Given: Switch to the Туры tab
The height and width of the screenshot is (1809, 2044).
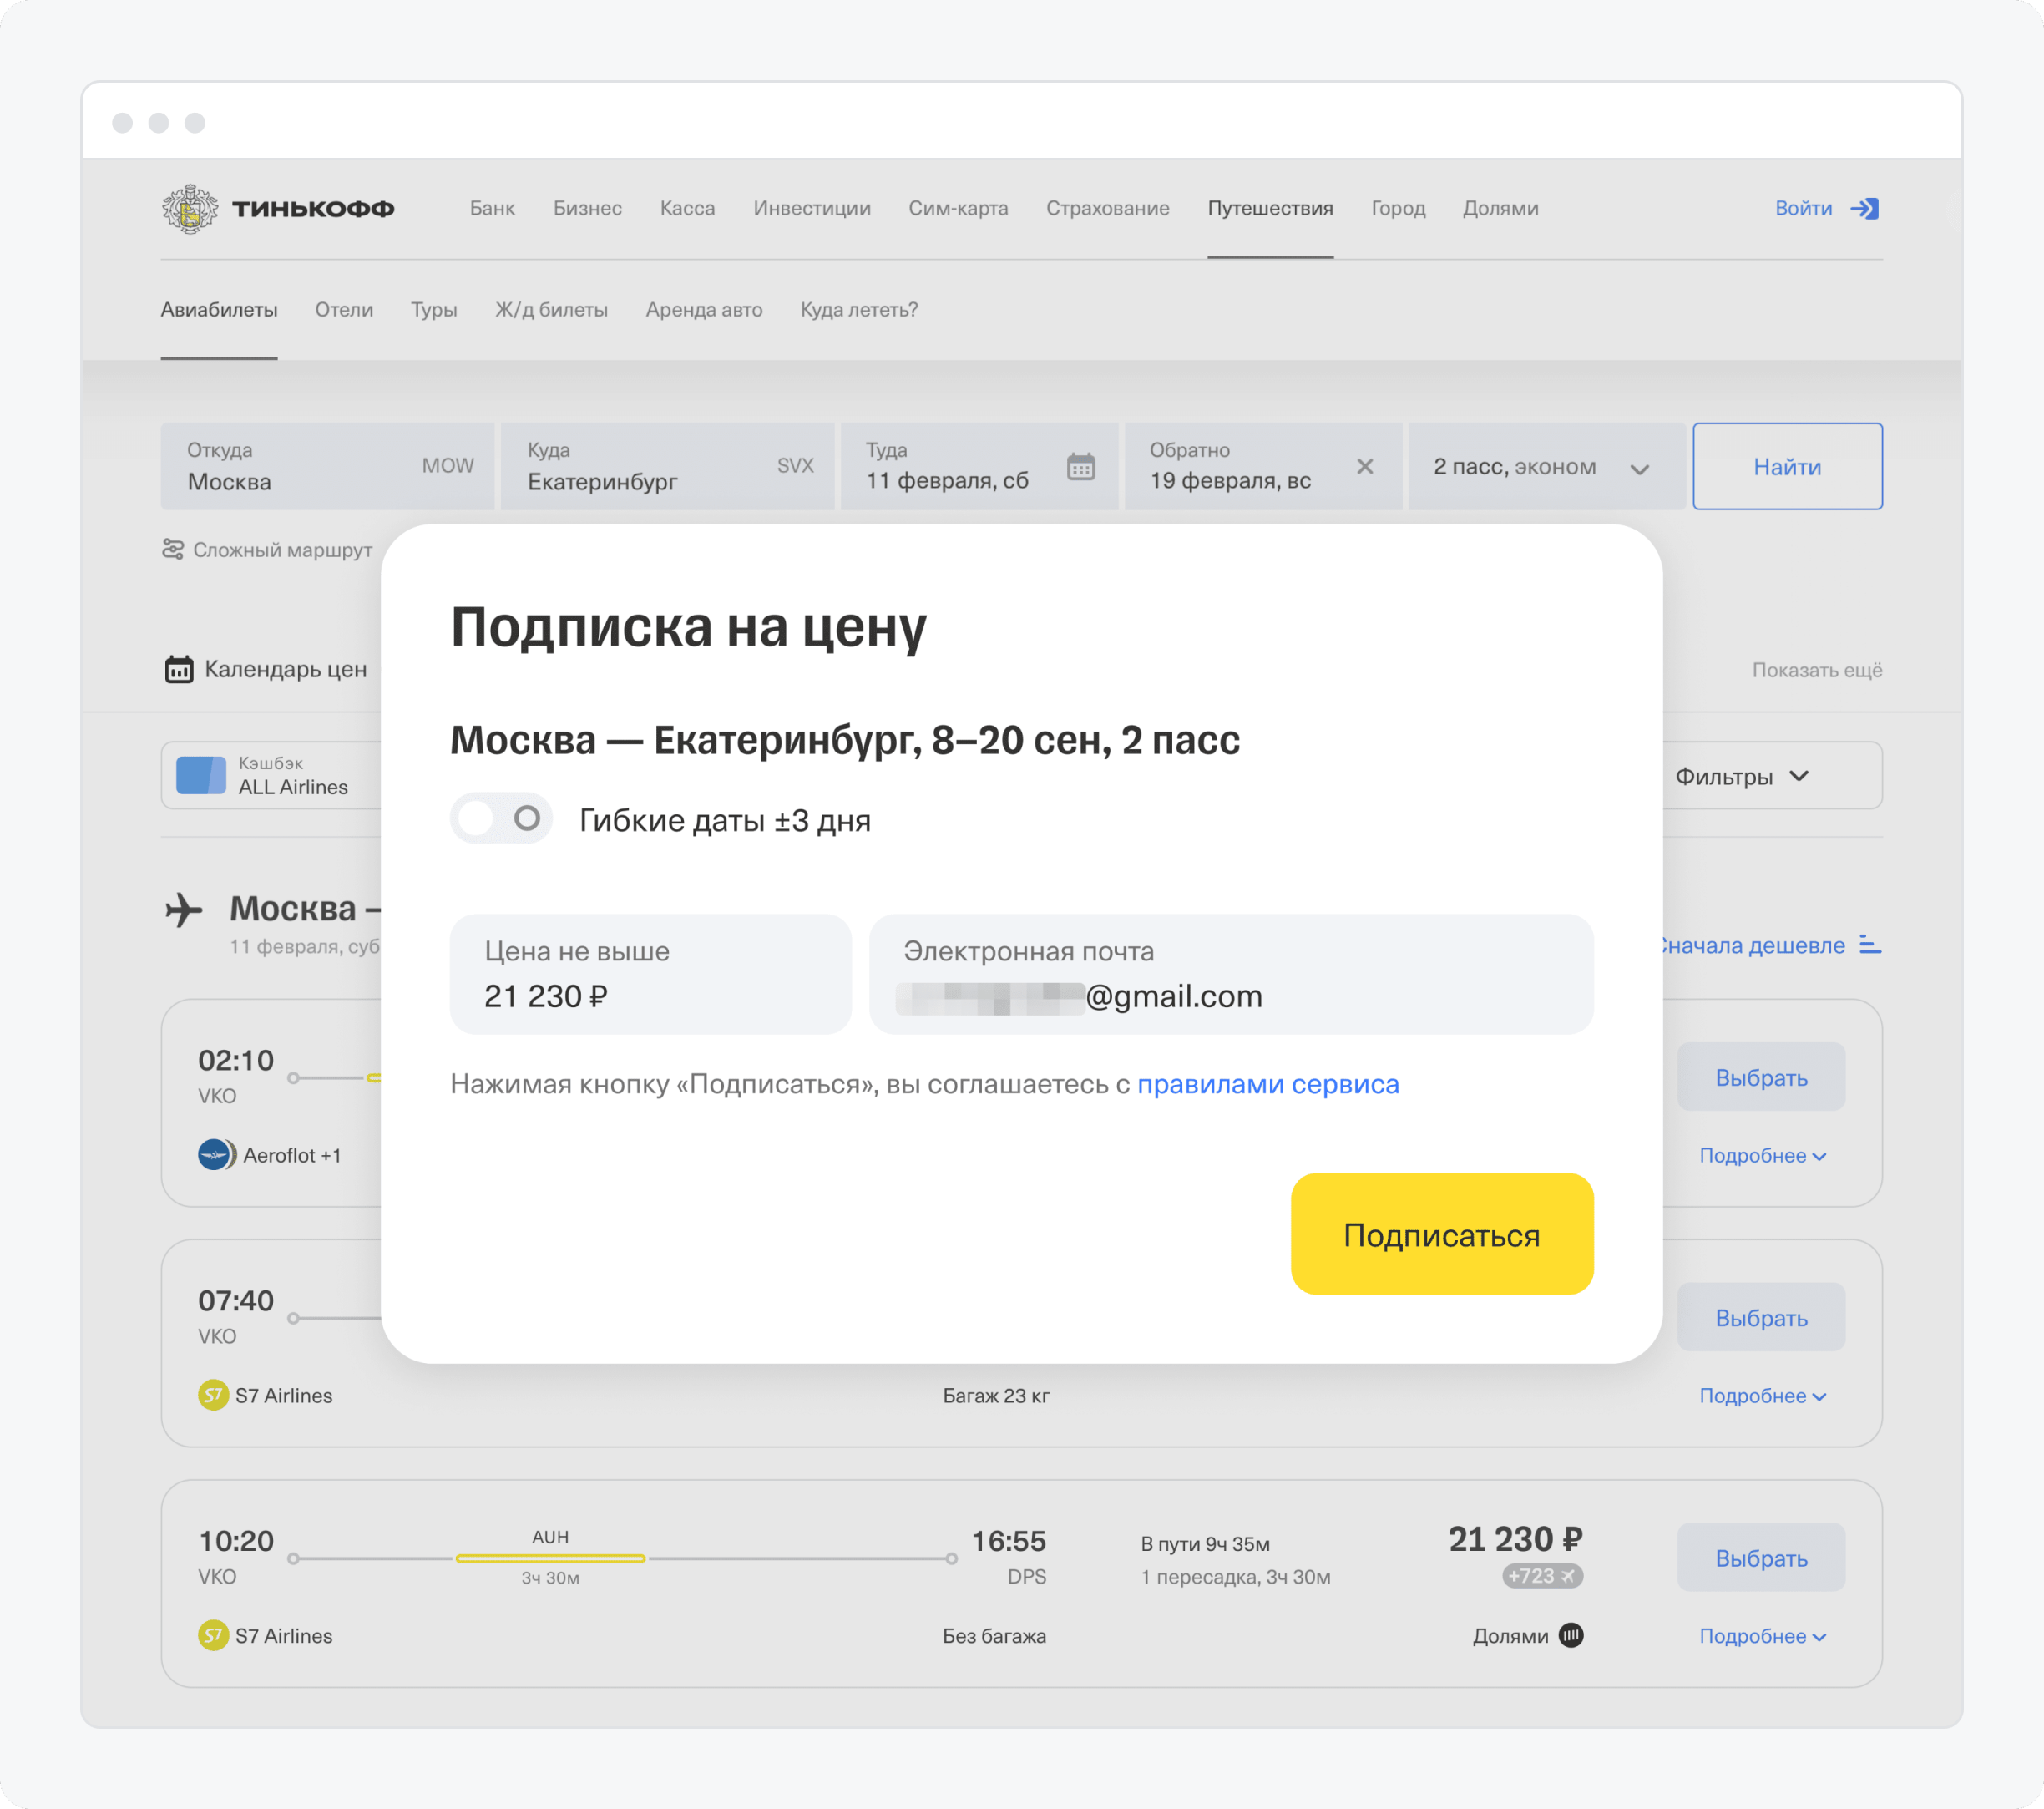Looking at the screenshot, I should coord(434,309).
